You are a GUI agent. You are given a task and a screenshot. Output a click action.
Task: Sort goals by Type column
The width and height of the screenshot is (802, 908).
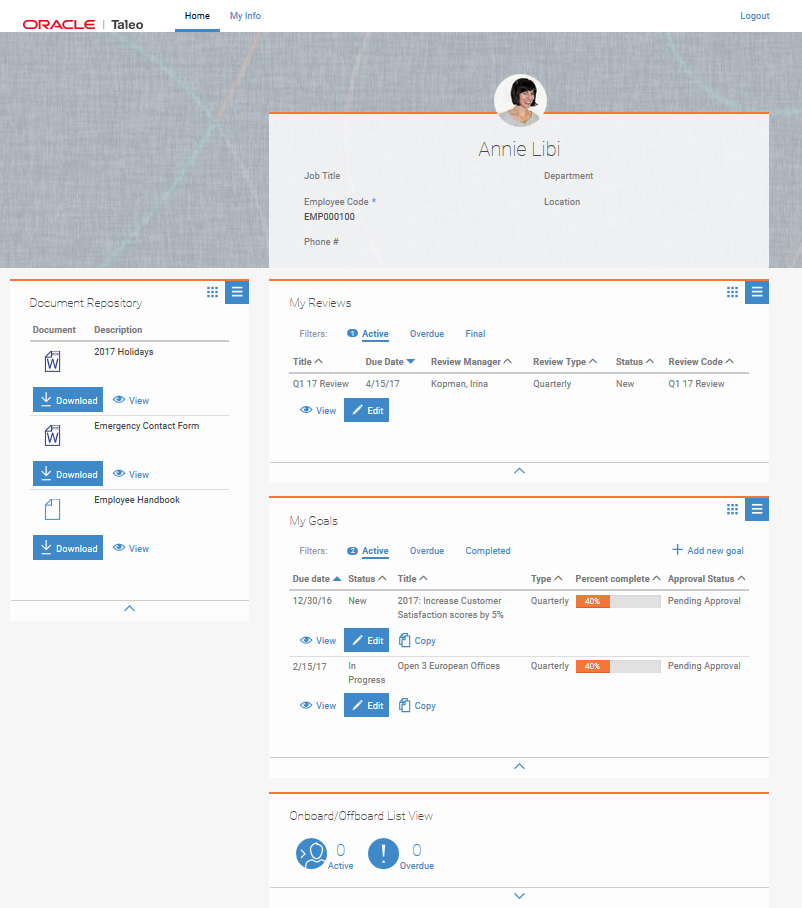(547, 579)
